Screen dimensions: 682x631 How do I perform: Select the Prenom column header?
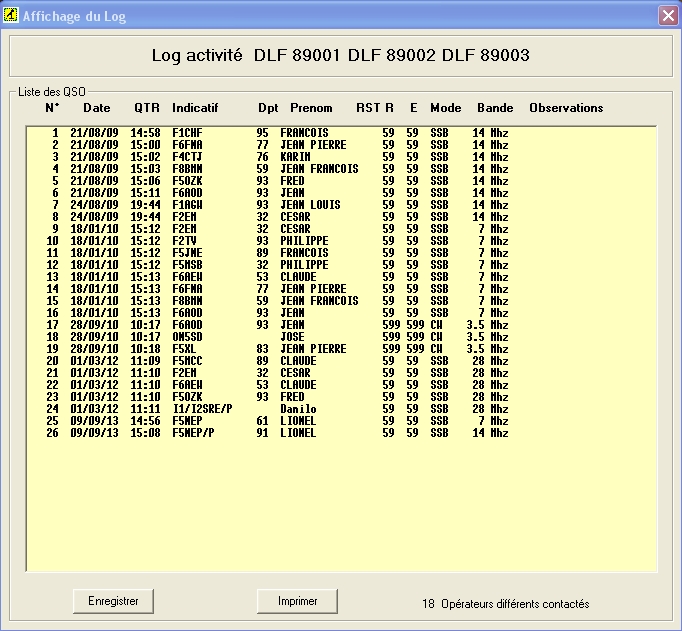point(311,107)
